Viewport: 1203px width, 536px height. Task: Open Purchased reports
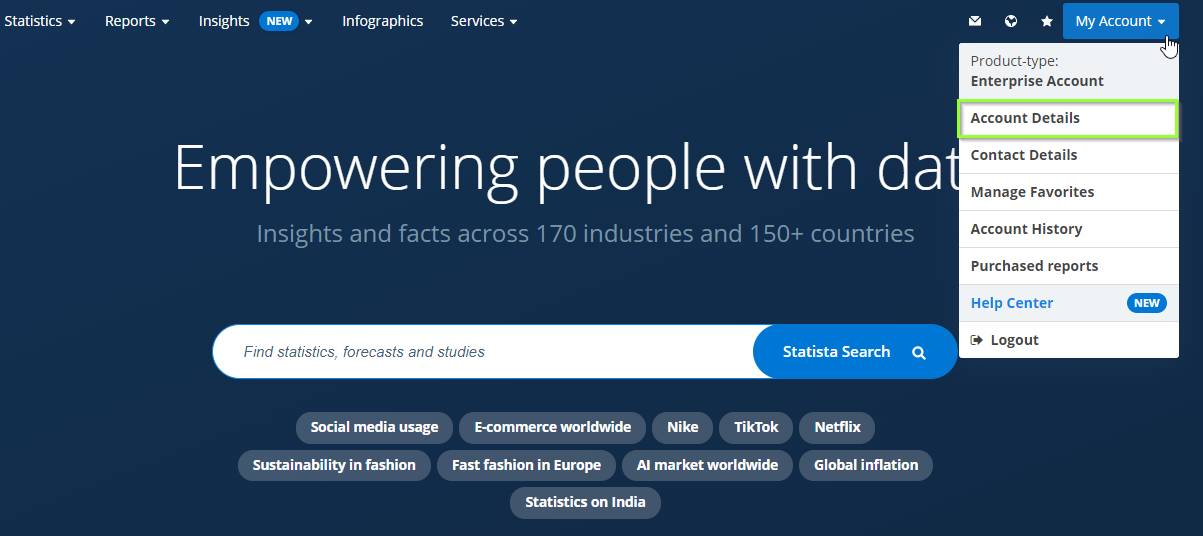tap(1069, 266)
